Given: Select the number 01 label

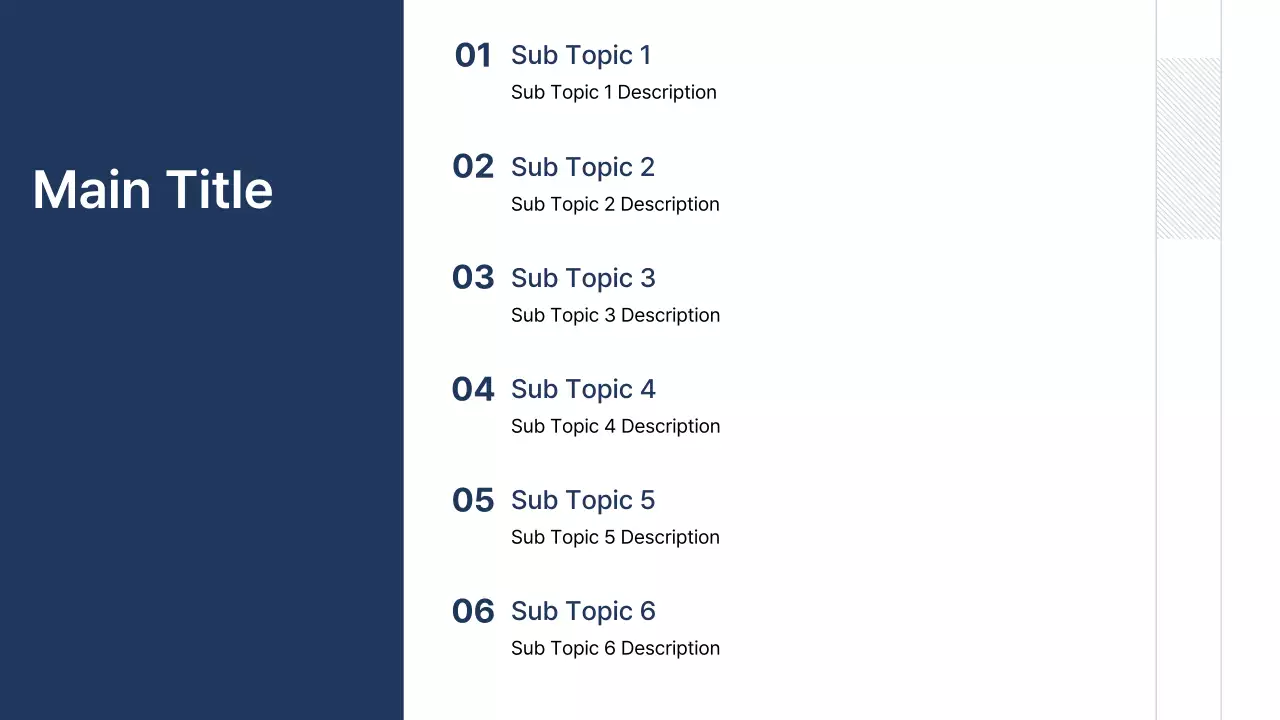Looking at the screenshot, I should click(x=473, y=56).
